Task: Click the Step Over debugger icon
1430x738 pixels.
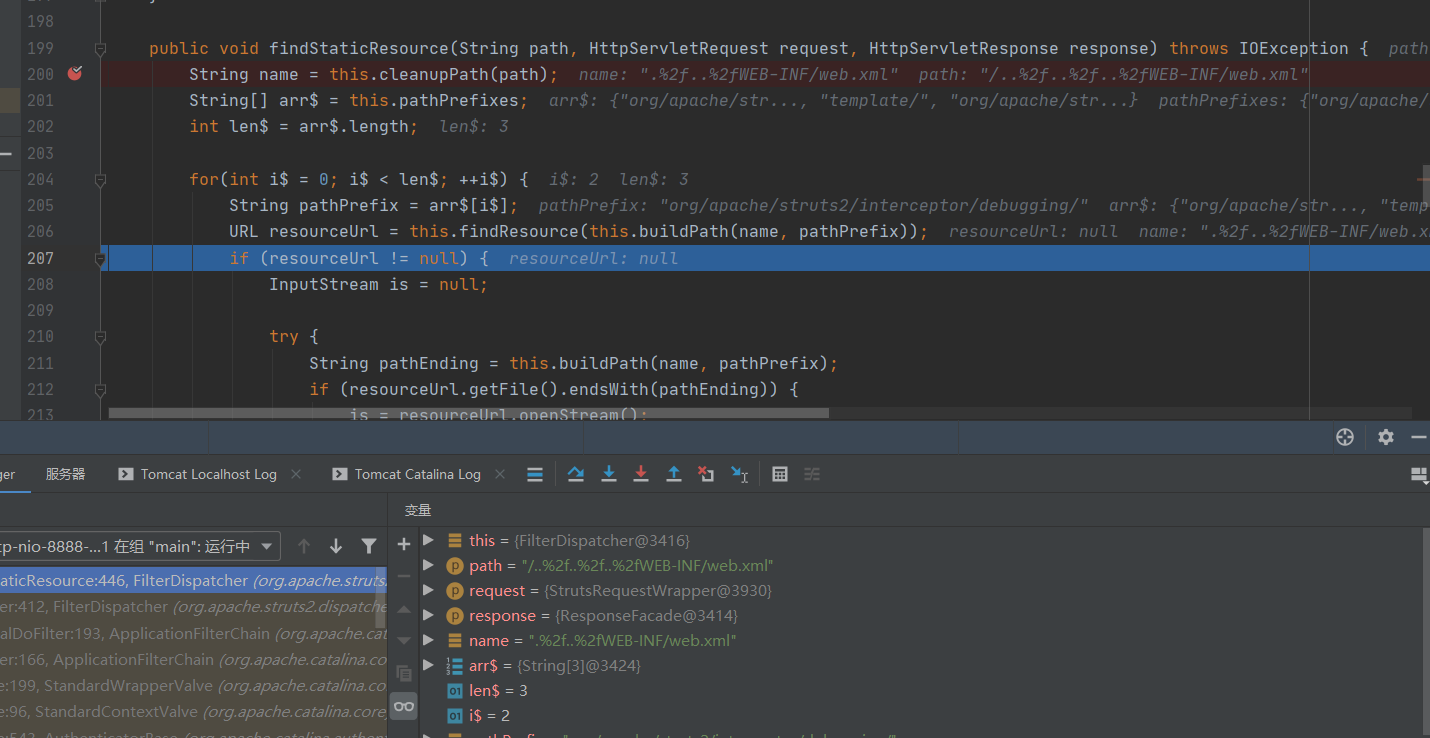Action: [575, 474]
